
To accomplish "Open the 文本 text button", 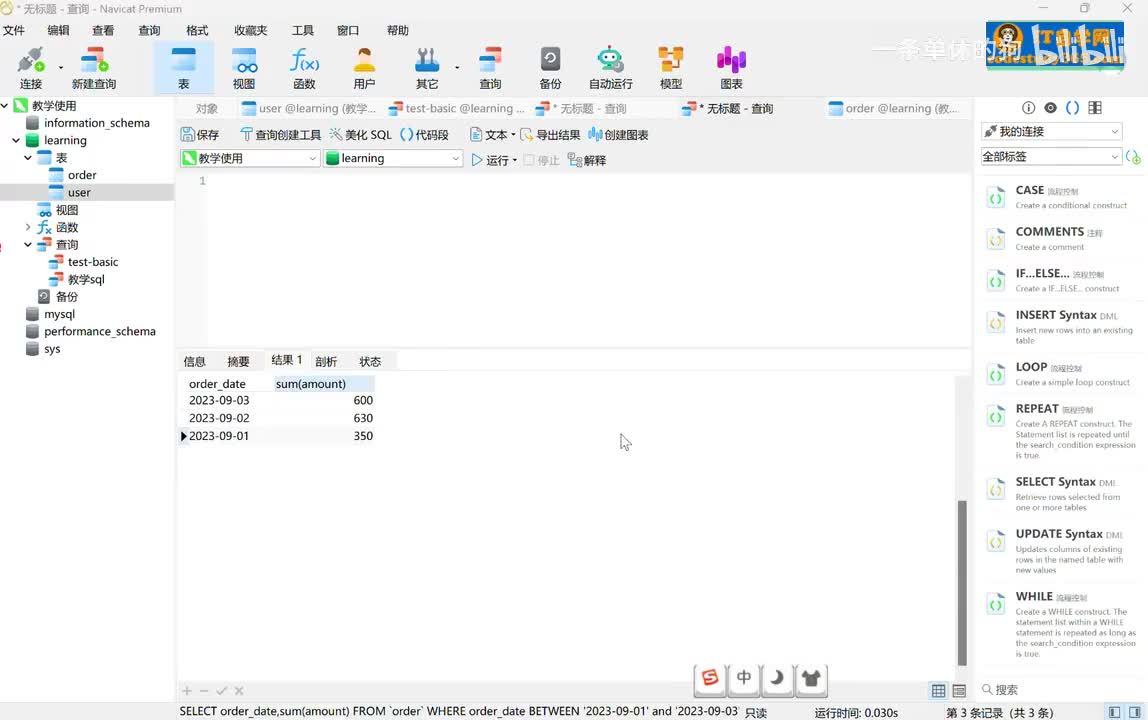I will [491, 135].
